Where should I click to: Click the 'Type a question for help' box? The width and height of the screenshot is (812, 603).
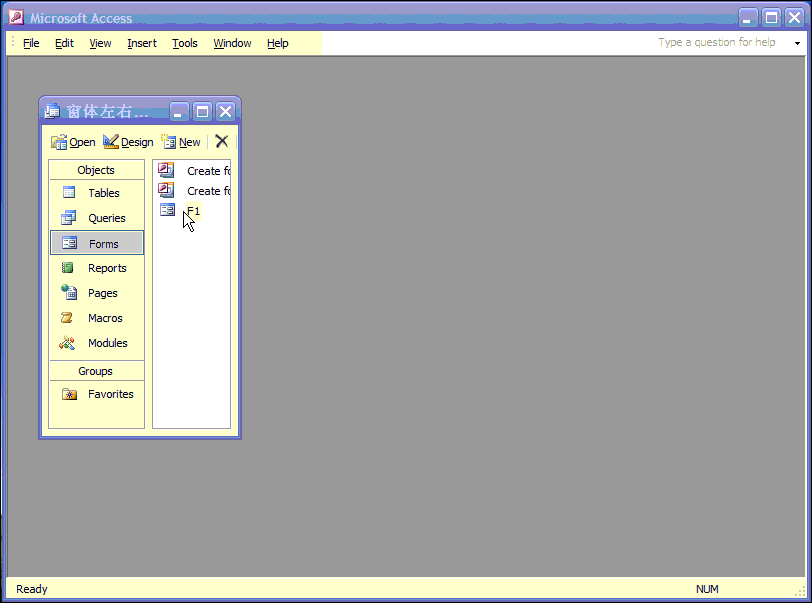point(719,42)
